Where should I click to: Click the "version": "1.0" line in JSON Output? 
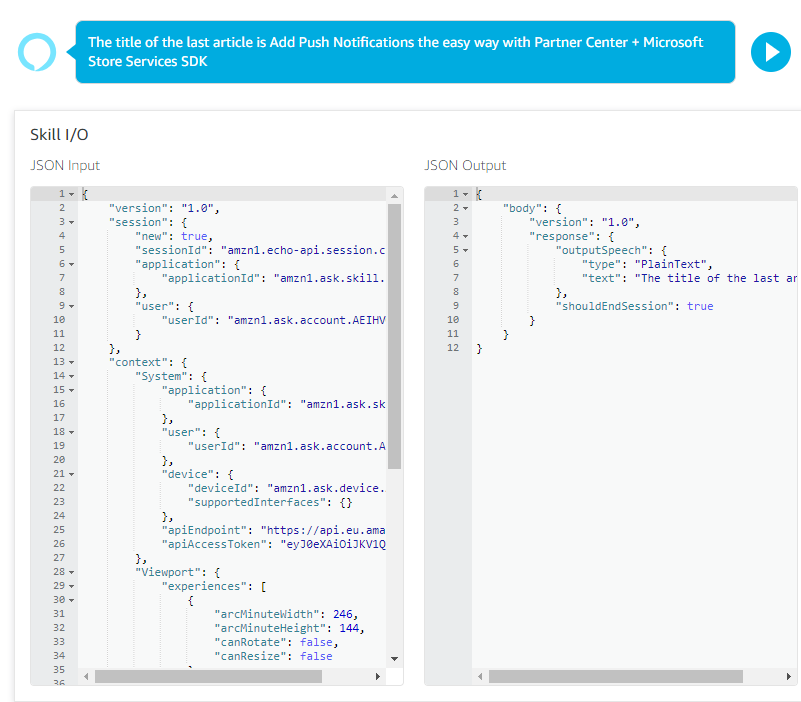coord(584,222)
